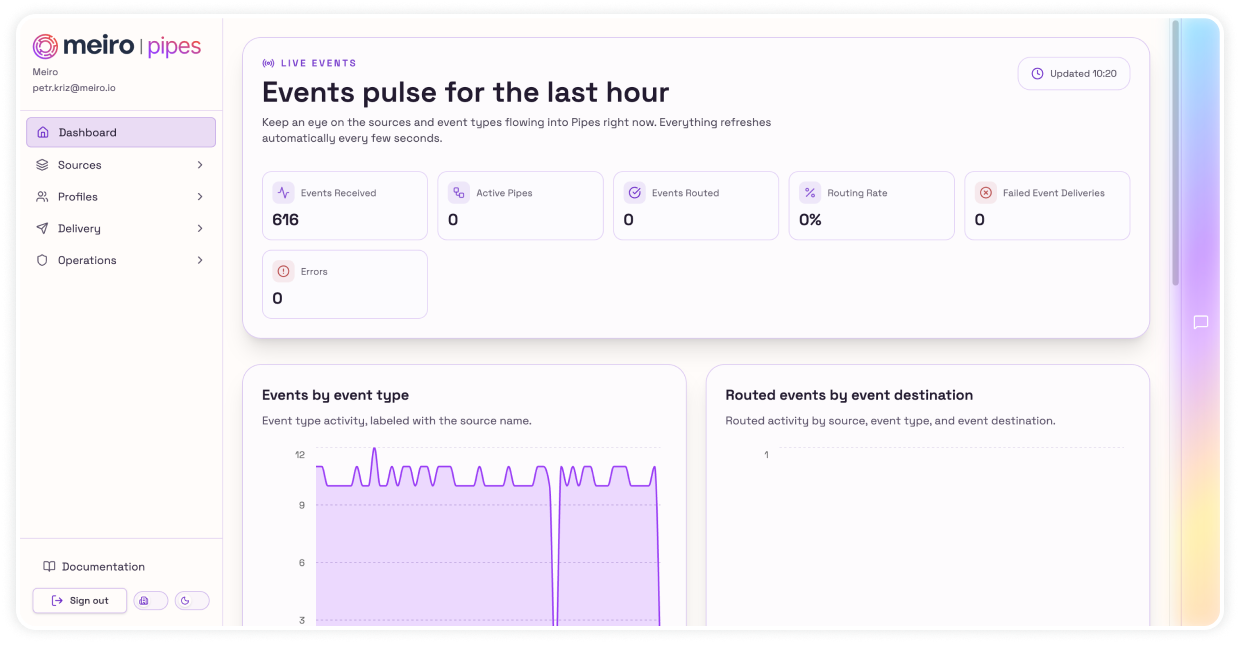Open the Dashboard menu item
The height and width of the screenshot is (648, 1240).
click(x=121, y=132)
